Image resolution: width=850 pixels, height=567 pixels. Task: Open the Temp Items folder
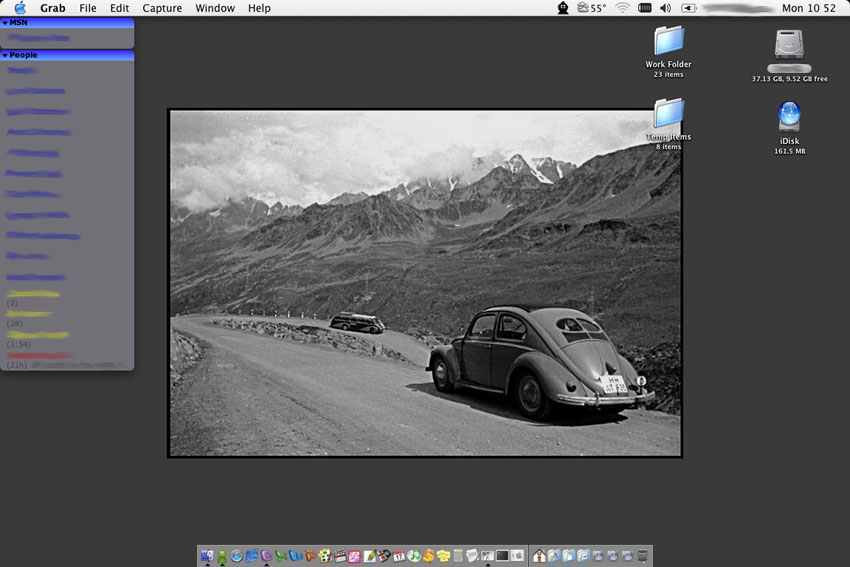(x=668, y=114)
